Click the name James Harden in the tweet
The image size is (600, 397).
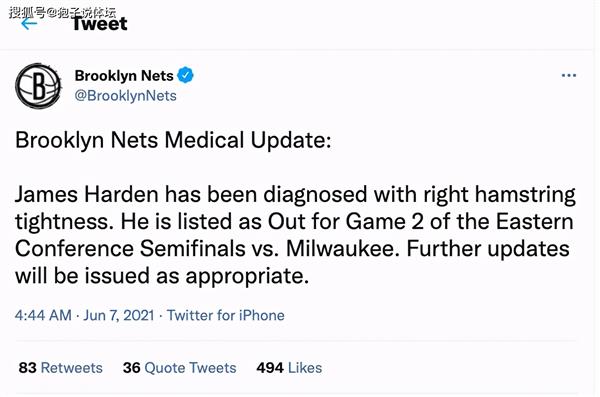coord(86,194)
